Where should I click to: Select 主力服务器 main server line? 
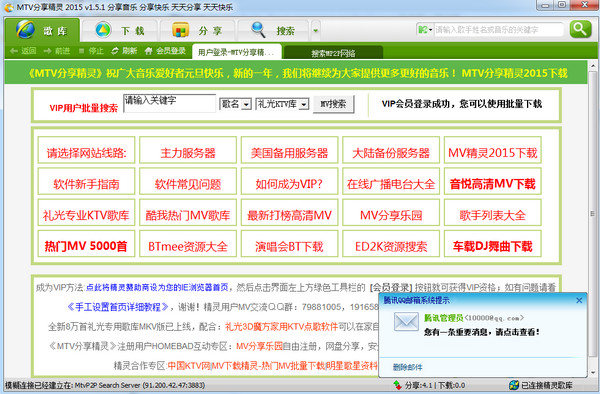tap(188, 153)
